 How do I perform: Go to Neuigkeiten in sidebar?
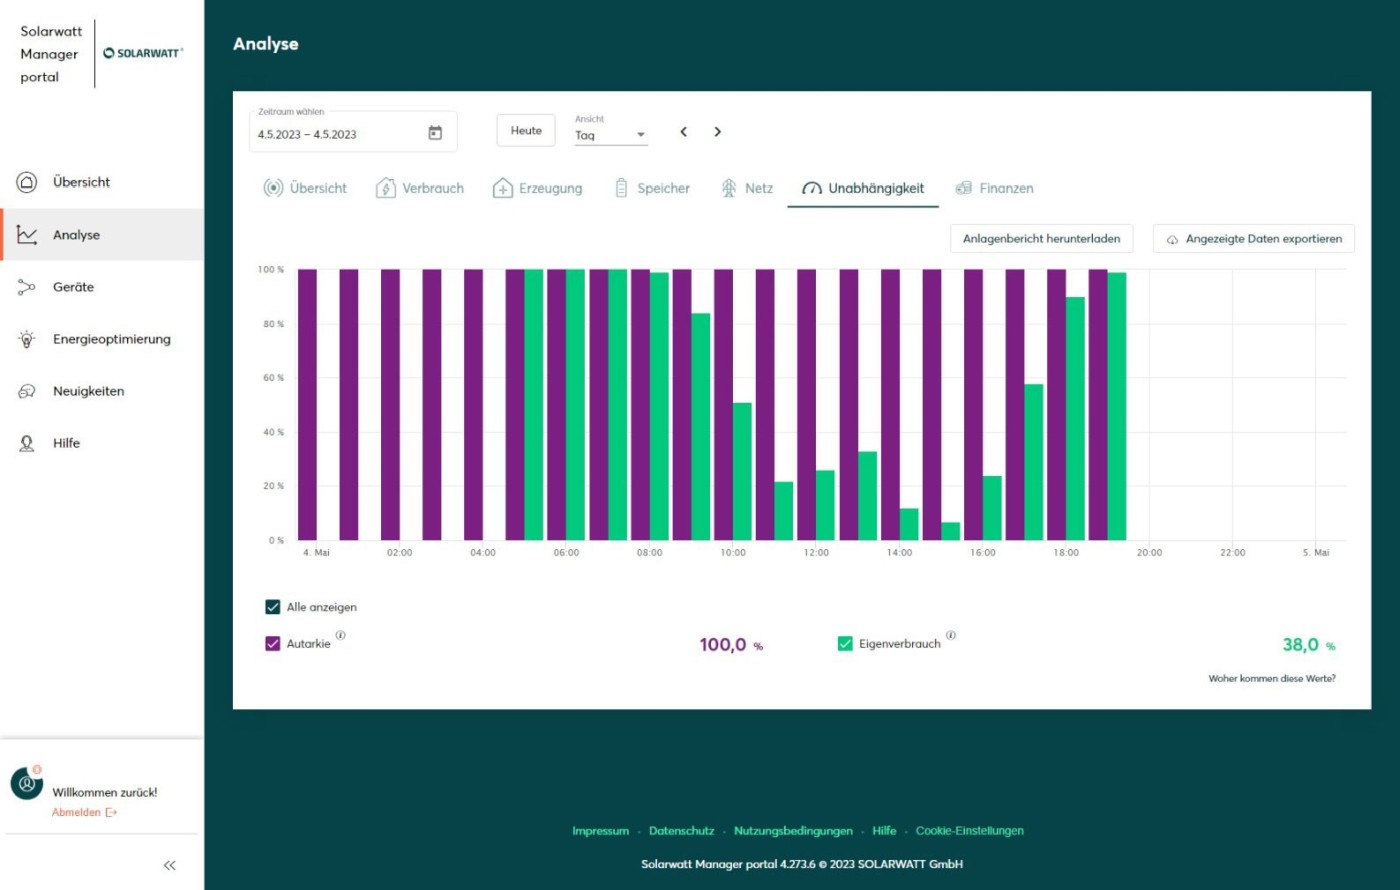click(88, 391)
